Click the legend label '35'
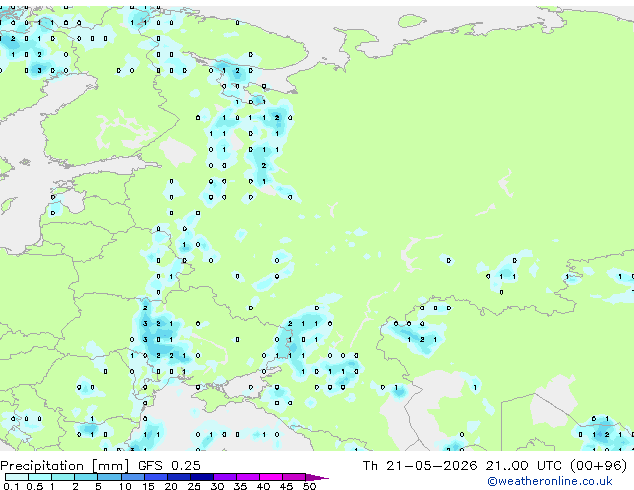634x490 pixels. click(240, 486)
